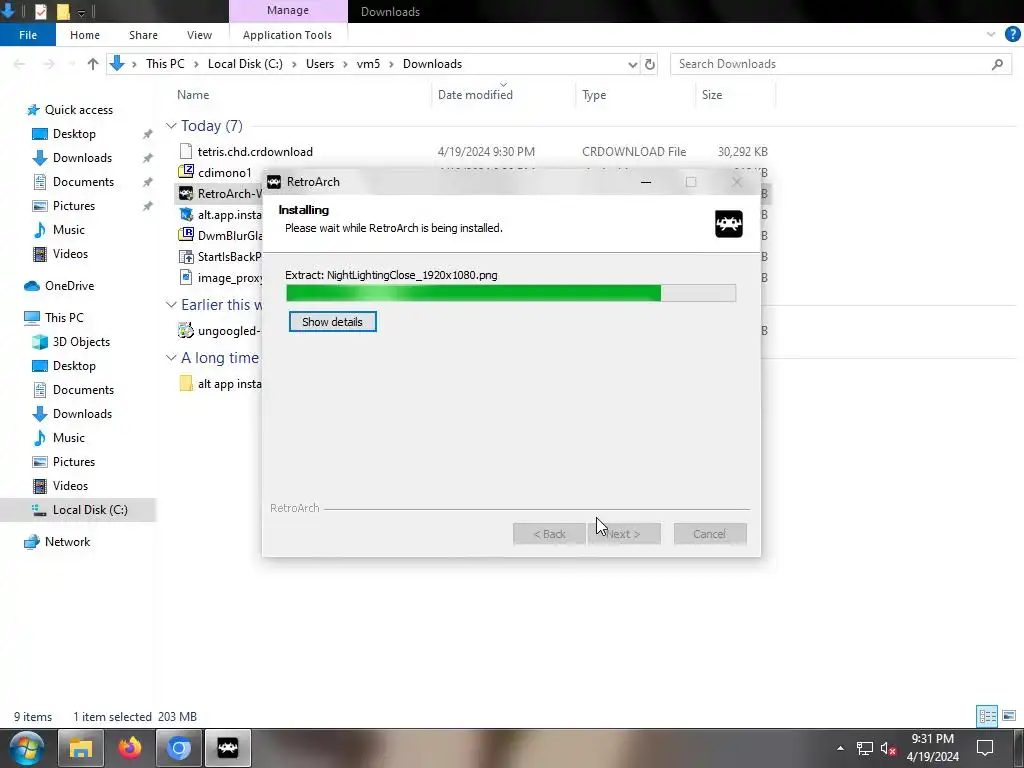Go up one folder level arrow
This screenshot has height=768, width=1024.
(x=93, y=64)
